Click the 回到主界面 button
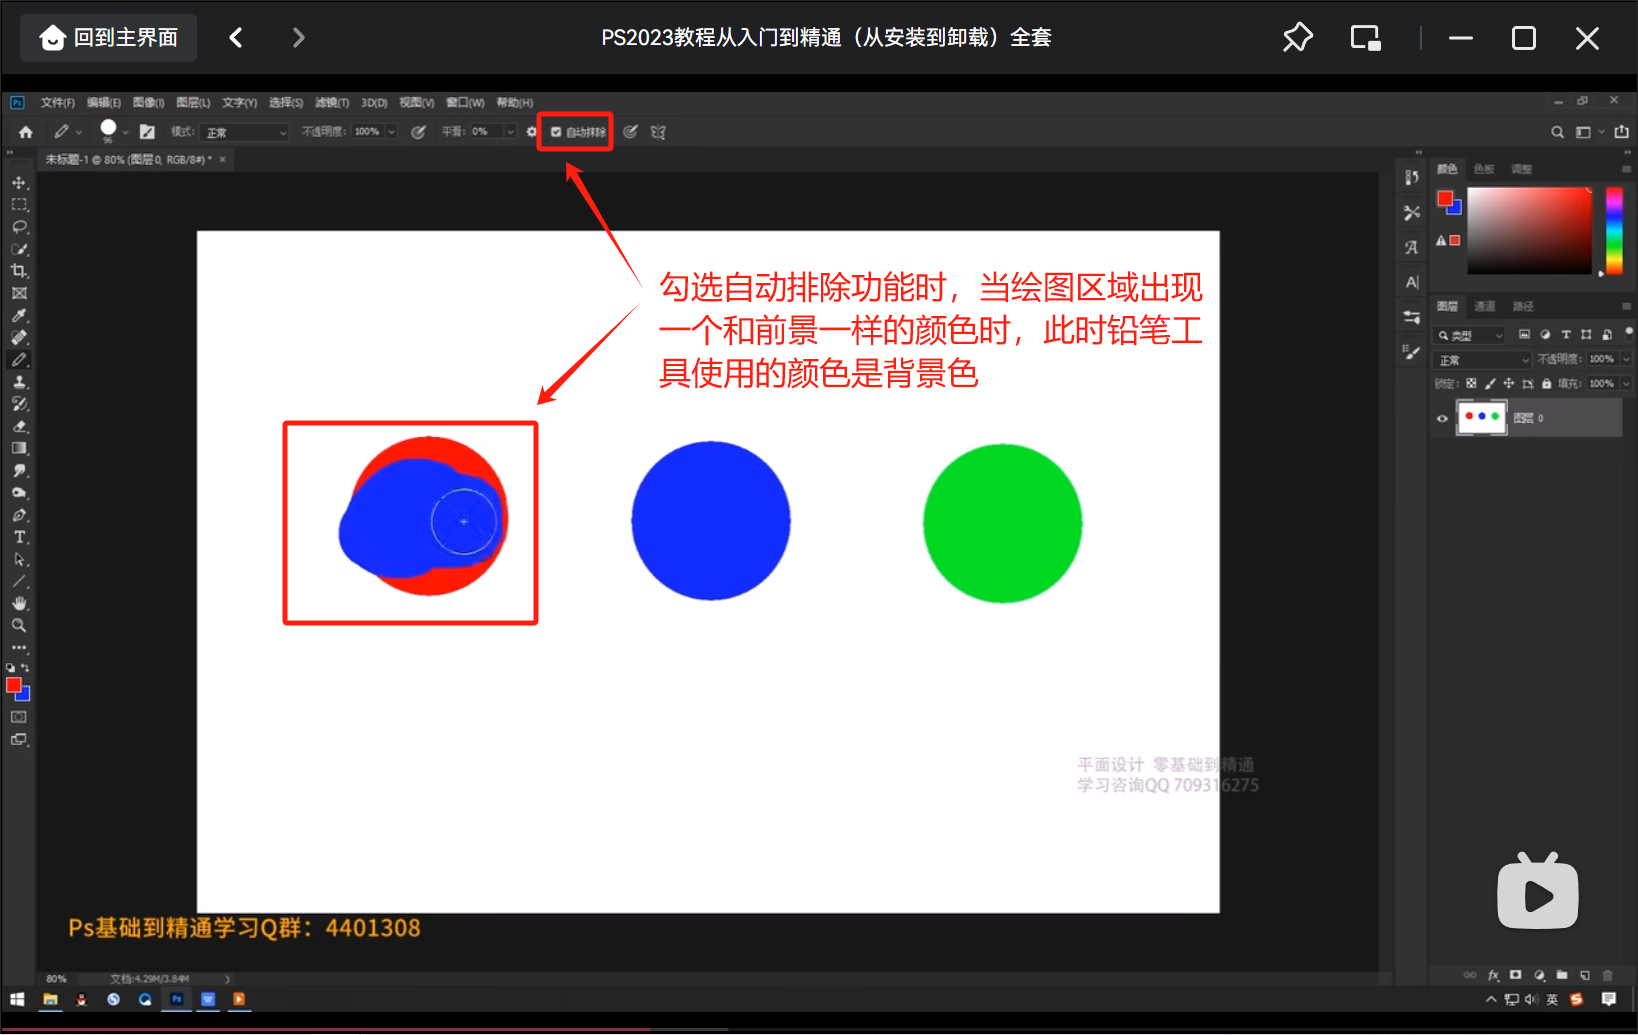The width and height of the screenshot is (1638, 1035). tap(109, 38)
